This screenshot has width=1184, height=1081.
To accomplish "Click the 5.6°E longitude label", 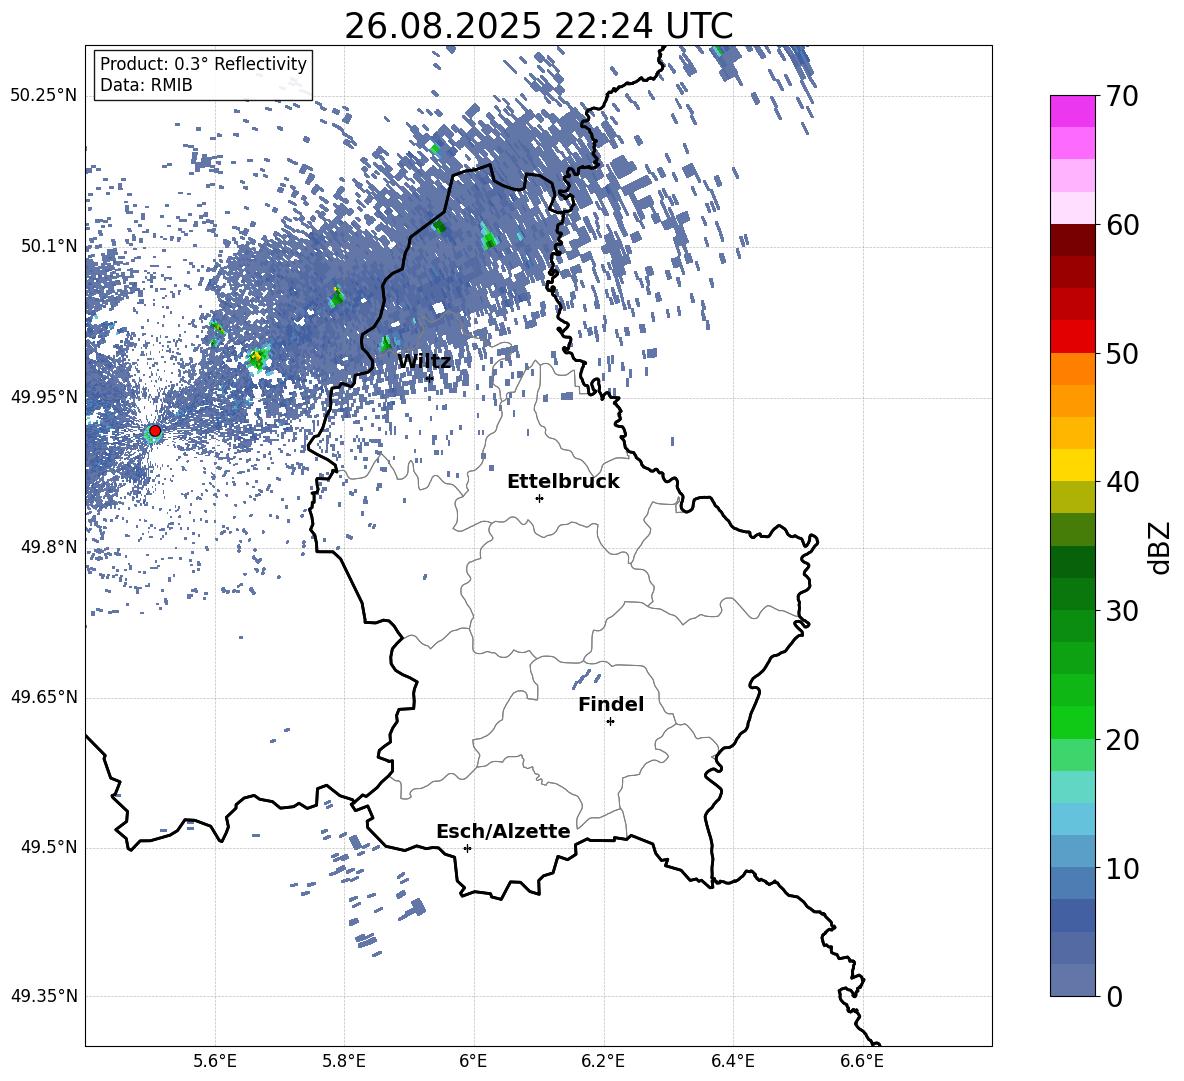I will click(215, 1061).
